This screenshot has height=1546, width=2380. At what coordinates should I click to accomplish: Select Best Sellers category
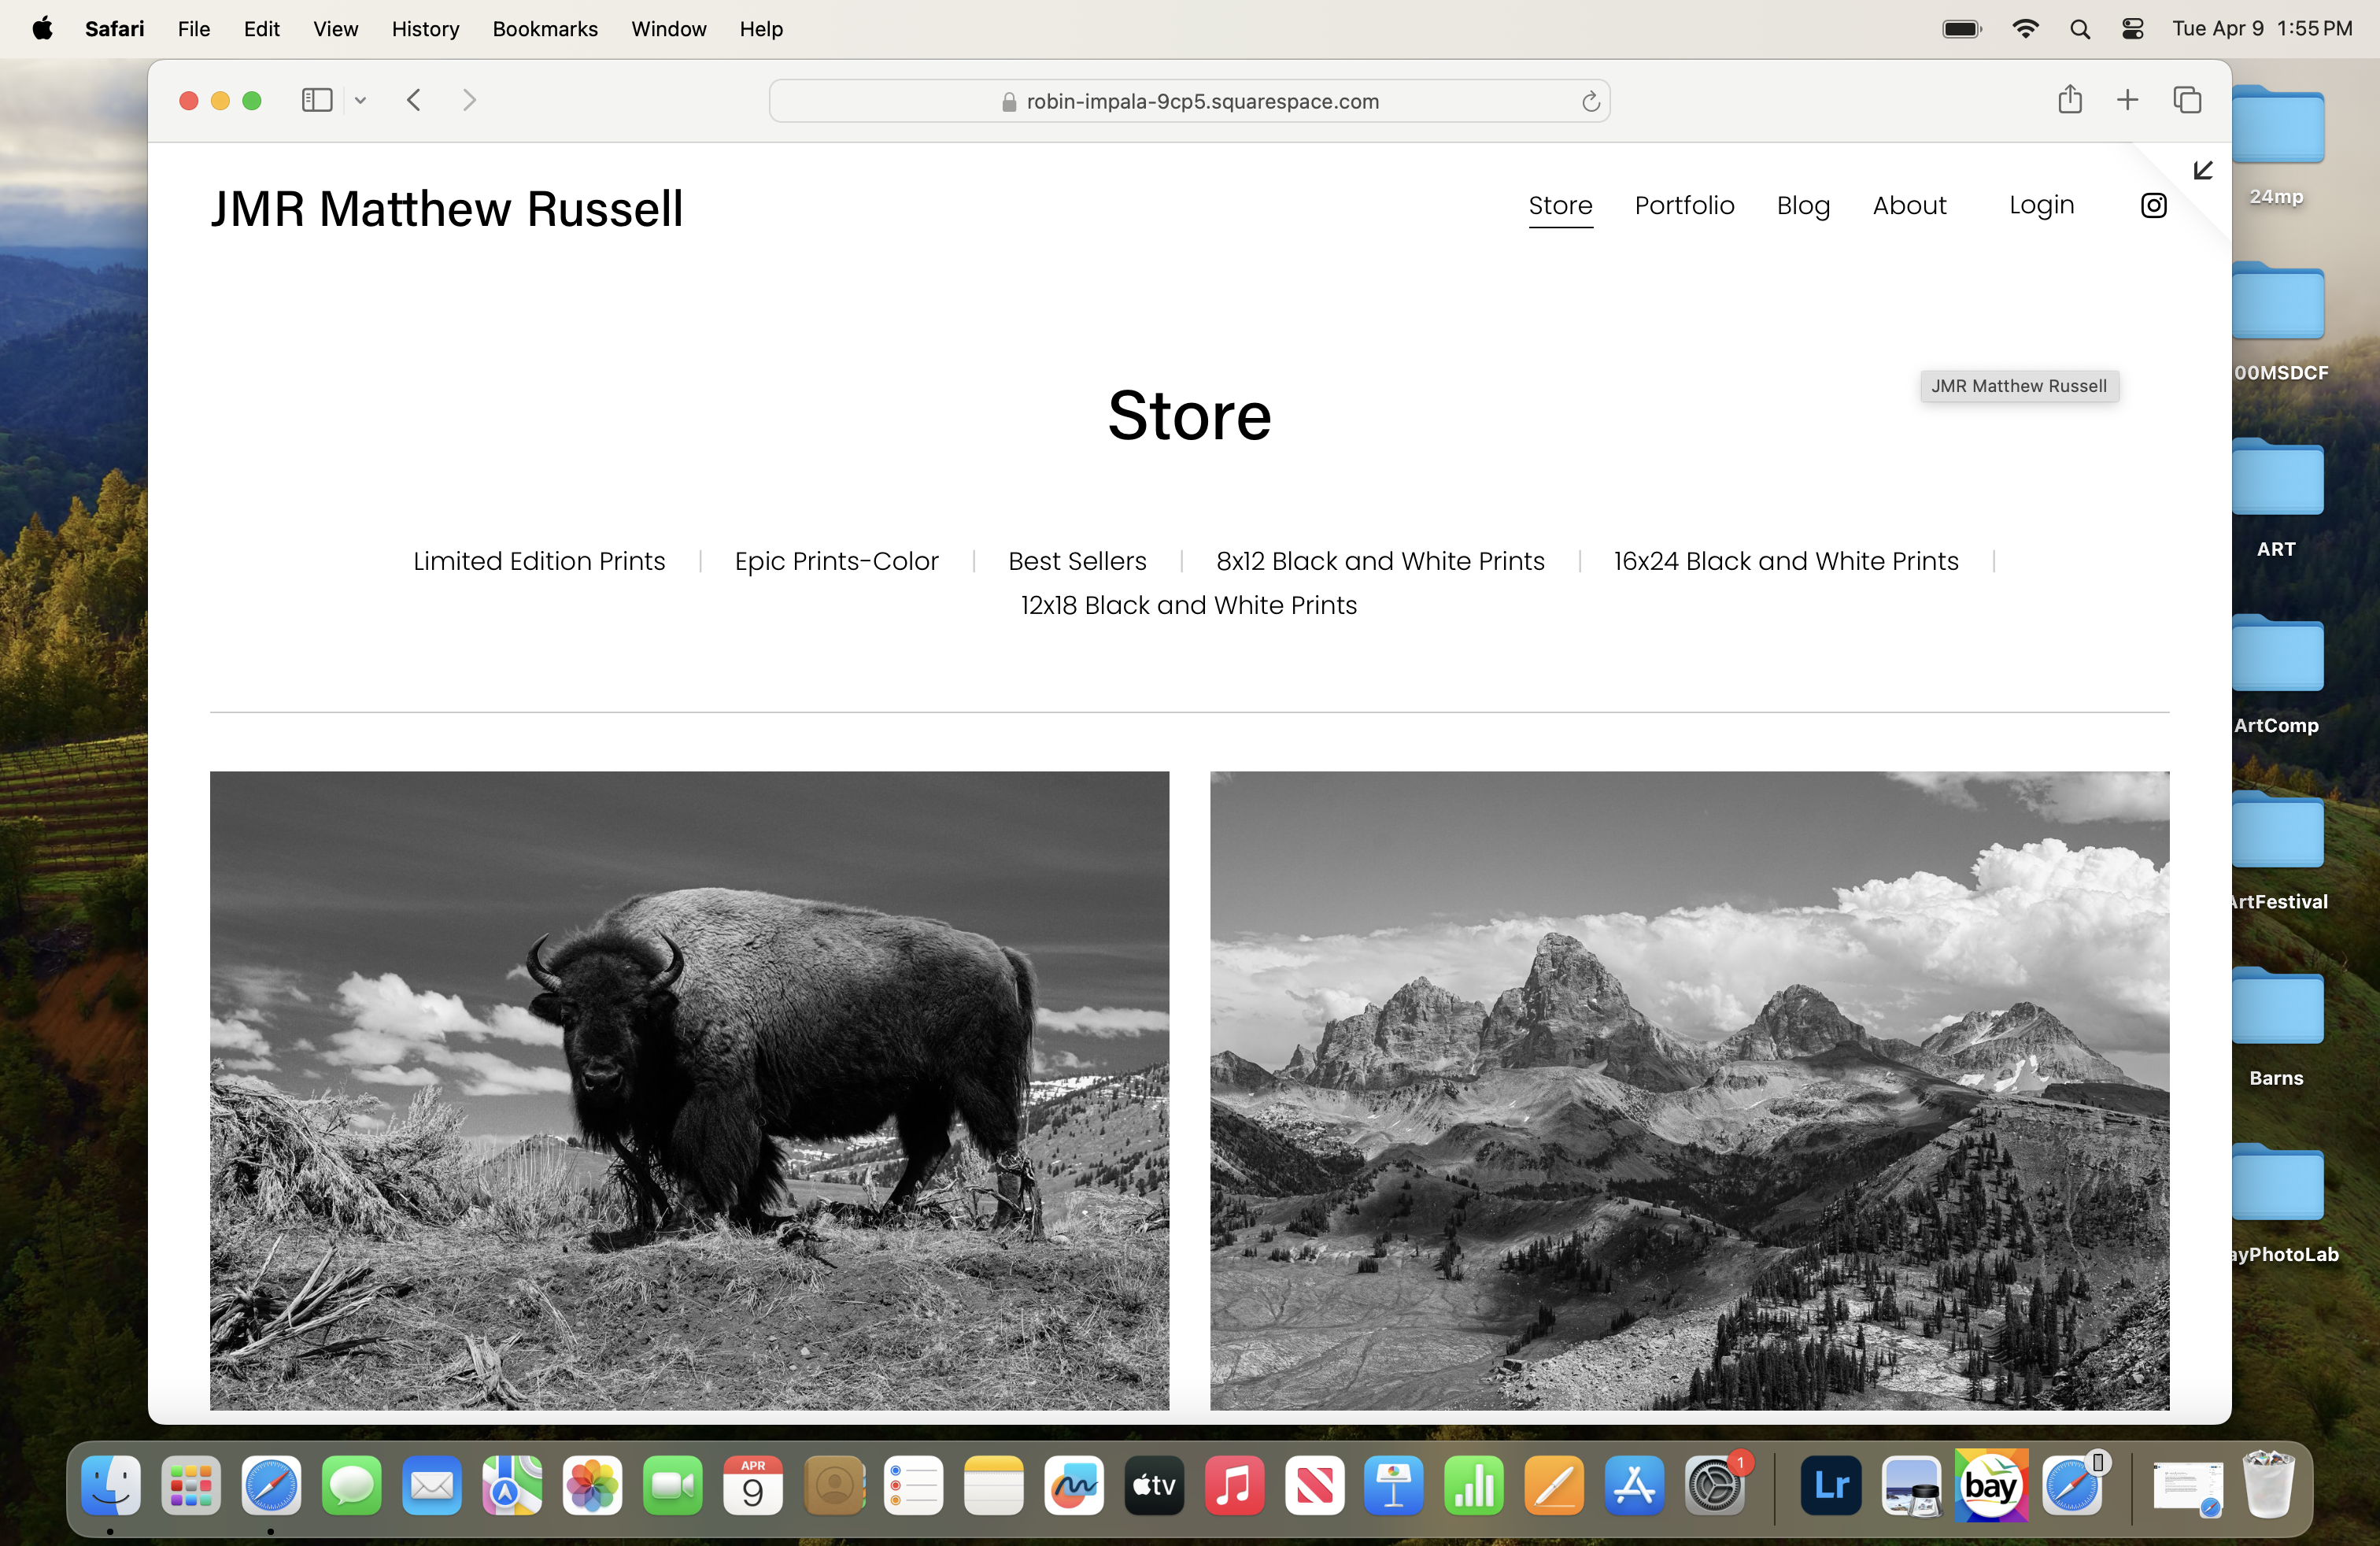[1077, 561]
